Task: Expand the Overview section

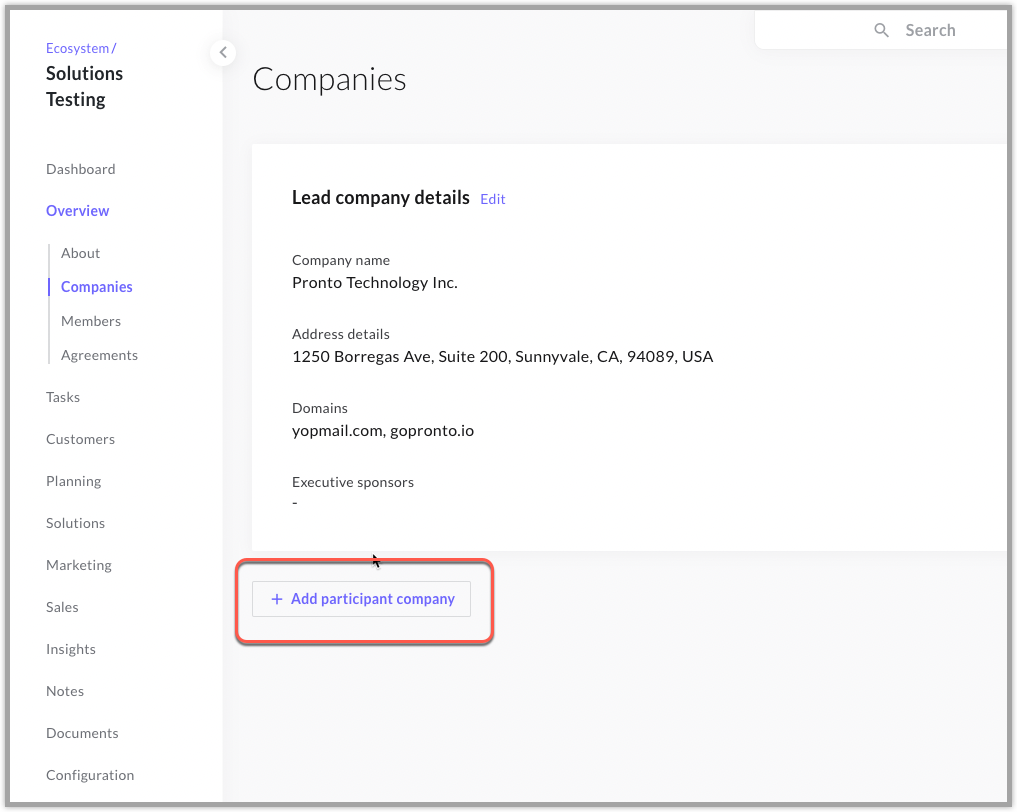Action: pos(78,211)
